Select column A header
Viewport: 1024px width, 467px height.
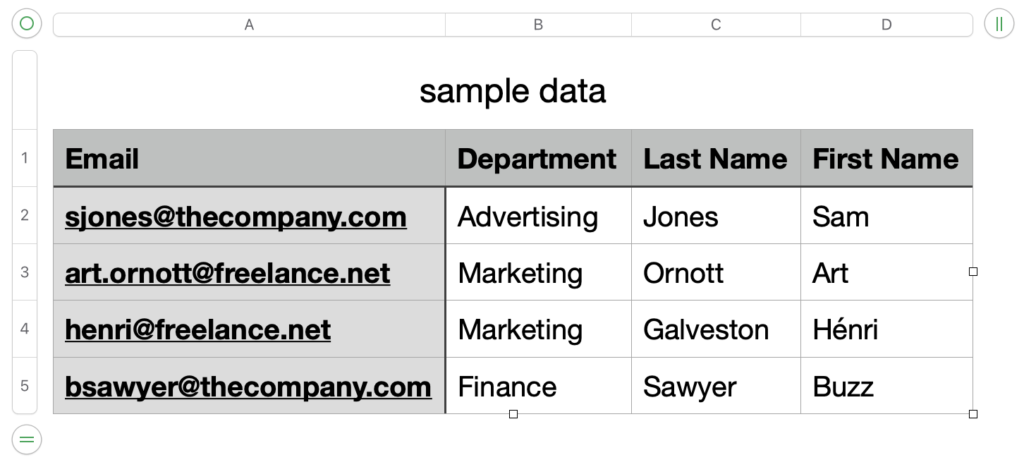[249, 25]
